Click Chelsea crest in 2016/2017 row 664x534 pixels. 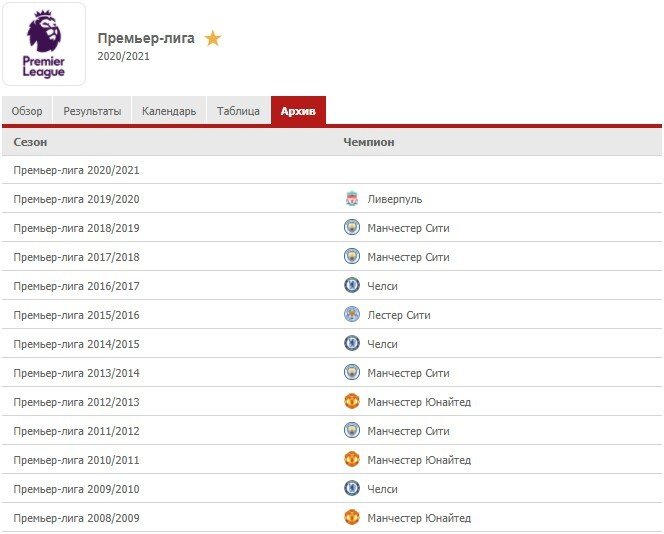[351, 286]
